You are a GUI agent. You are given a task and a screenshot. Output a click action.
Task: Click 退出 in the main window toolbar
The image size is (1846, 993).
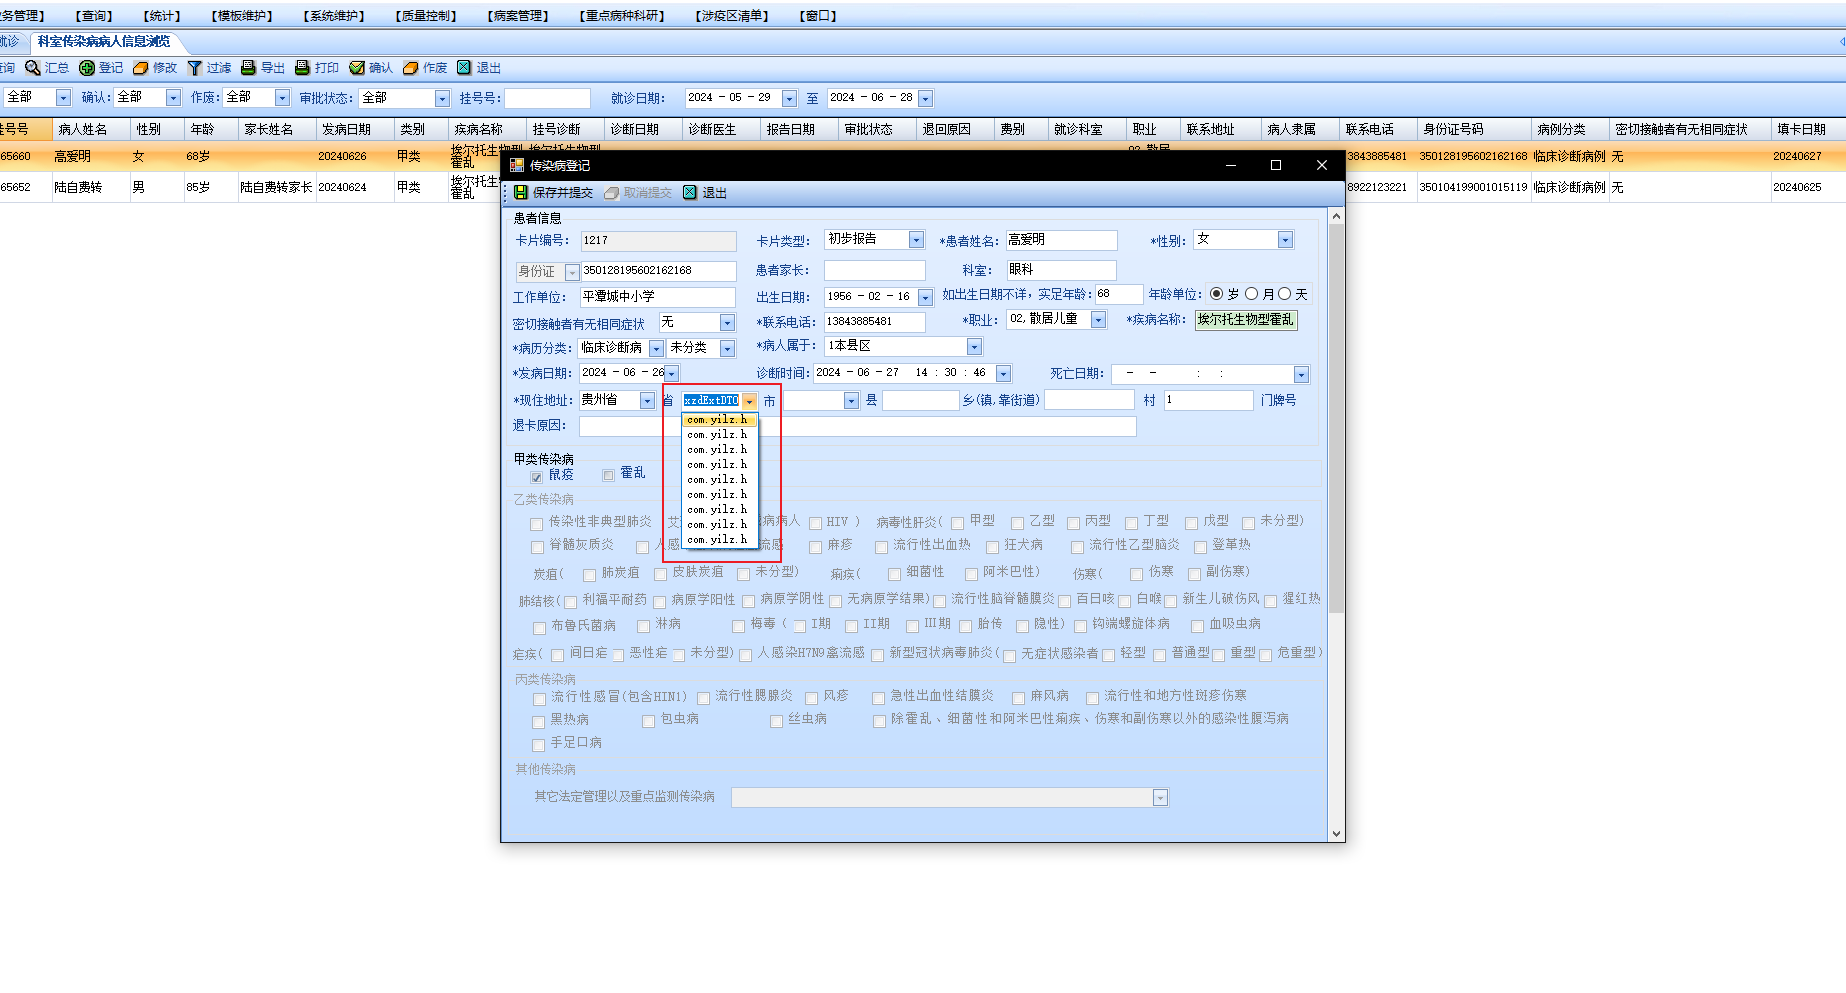[479, 68]
